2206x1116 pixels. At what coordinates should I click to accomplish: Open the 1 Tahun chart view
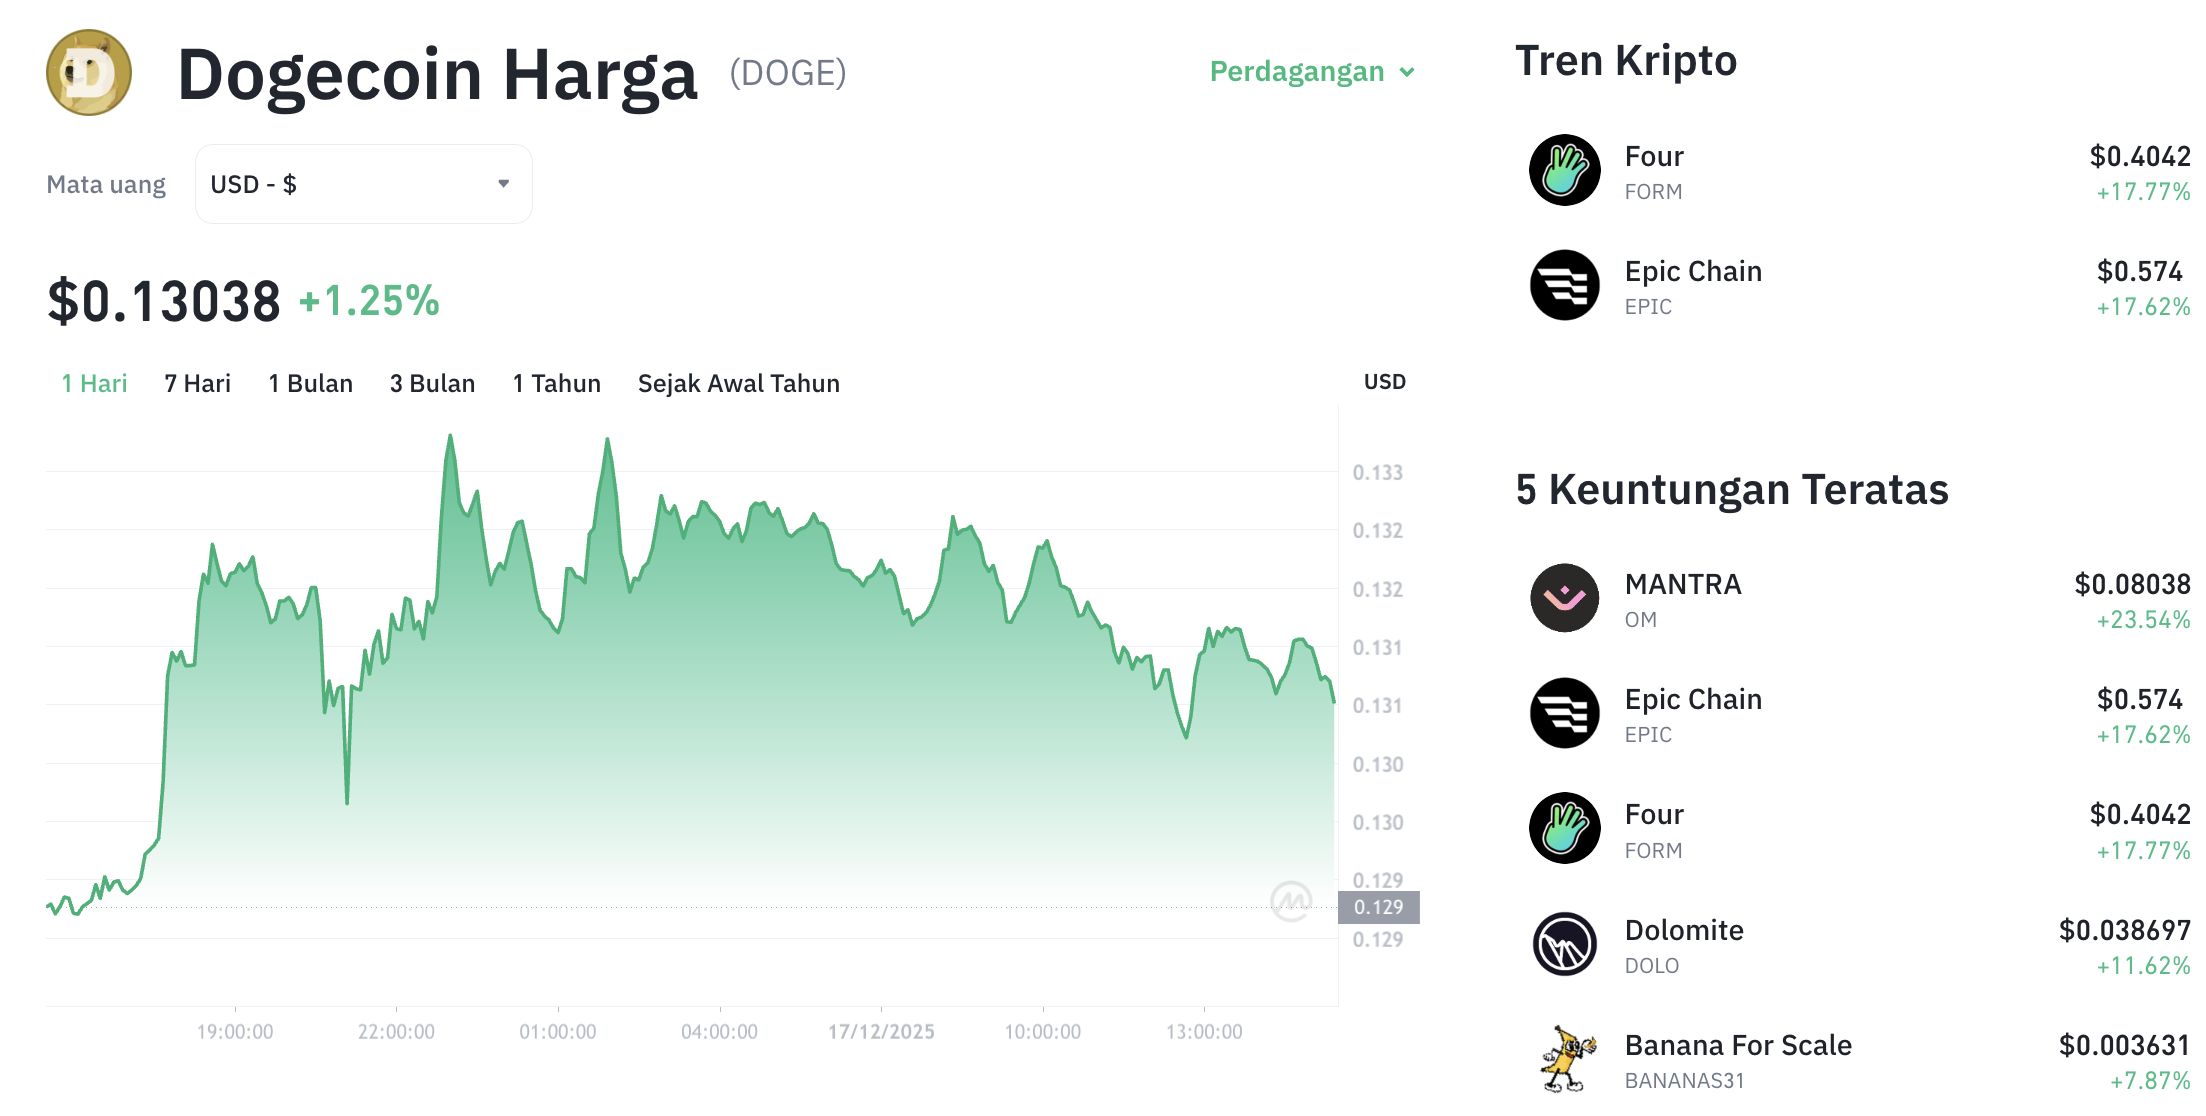tap(556, 383)
